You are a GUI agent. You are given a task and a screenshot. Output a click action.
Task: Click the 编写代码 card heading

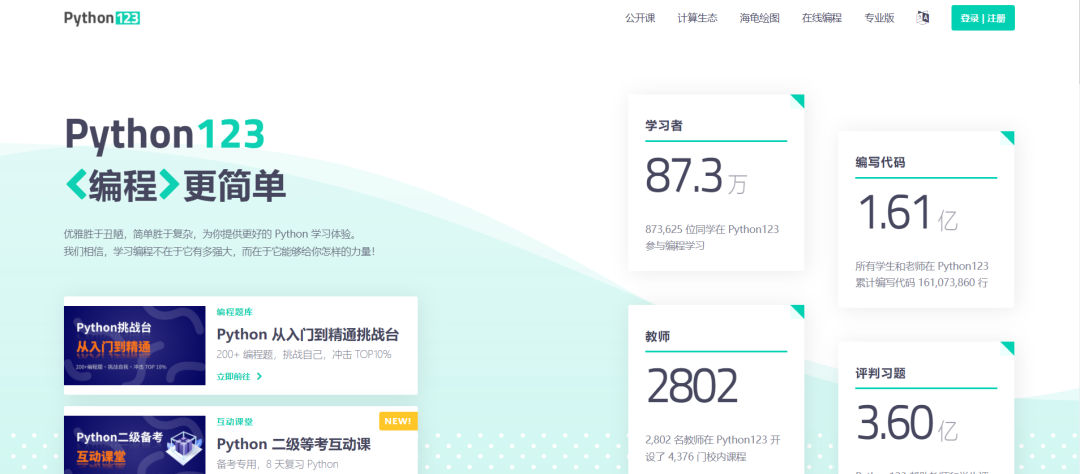pyautogui.click(x=880, y=163)
